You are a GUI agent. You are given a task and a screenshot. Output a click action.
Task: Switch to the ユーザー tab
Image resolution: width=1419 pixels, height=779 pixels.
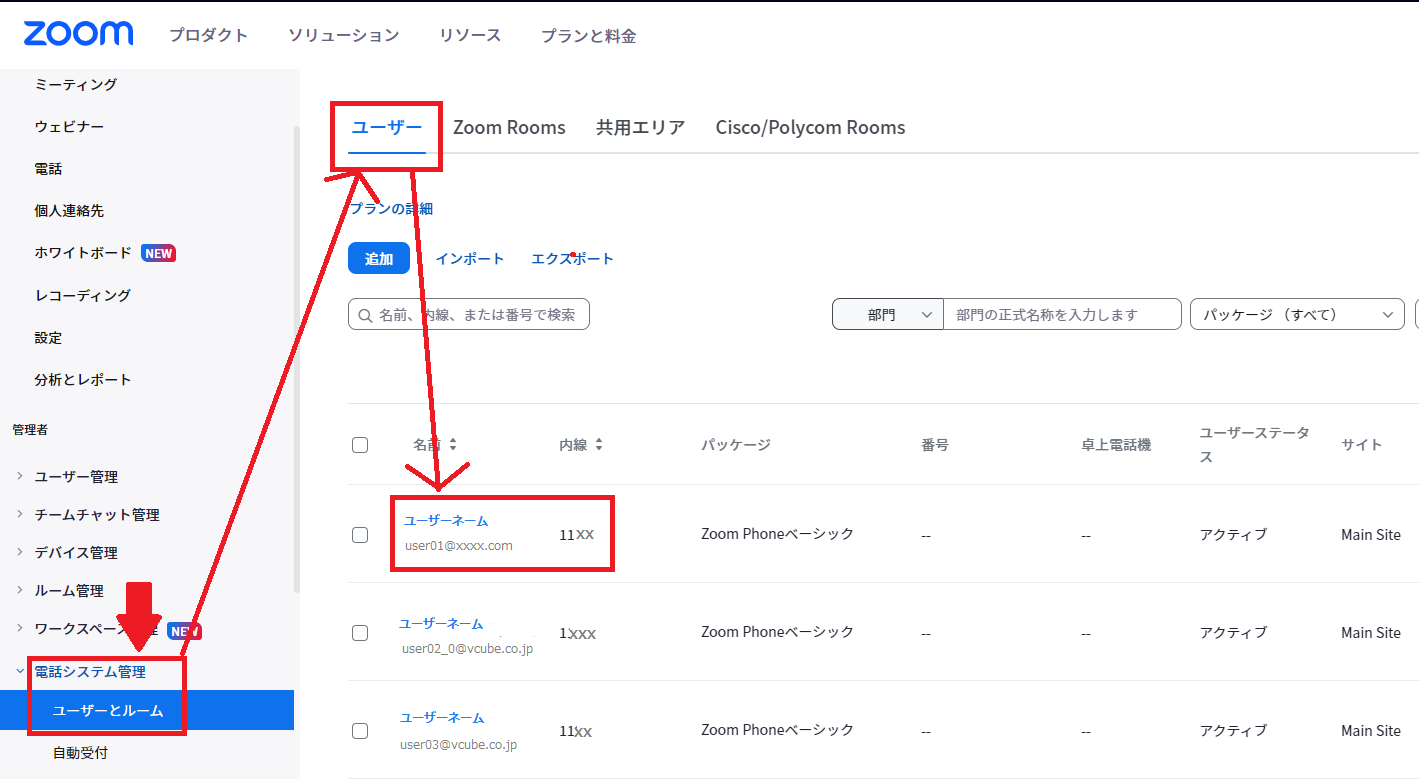point(387,127)
